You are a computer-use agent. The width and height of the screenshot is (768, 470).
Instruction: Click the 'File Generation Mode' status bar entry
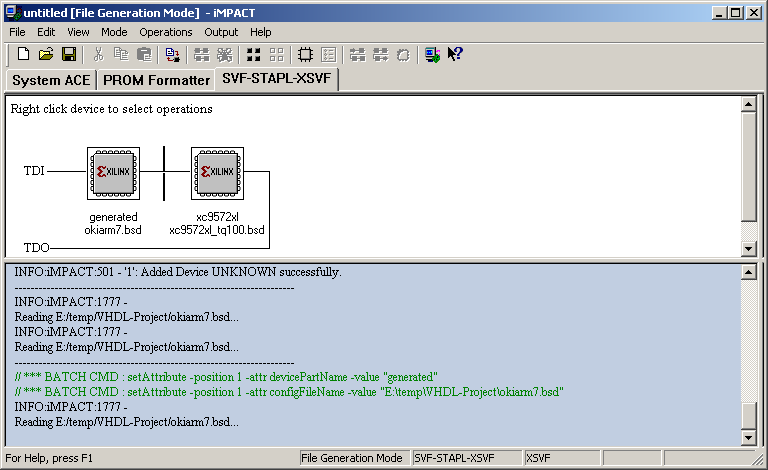[354, 458]
